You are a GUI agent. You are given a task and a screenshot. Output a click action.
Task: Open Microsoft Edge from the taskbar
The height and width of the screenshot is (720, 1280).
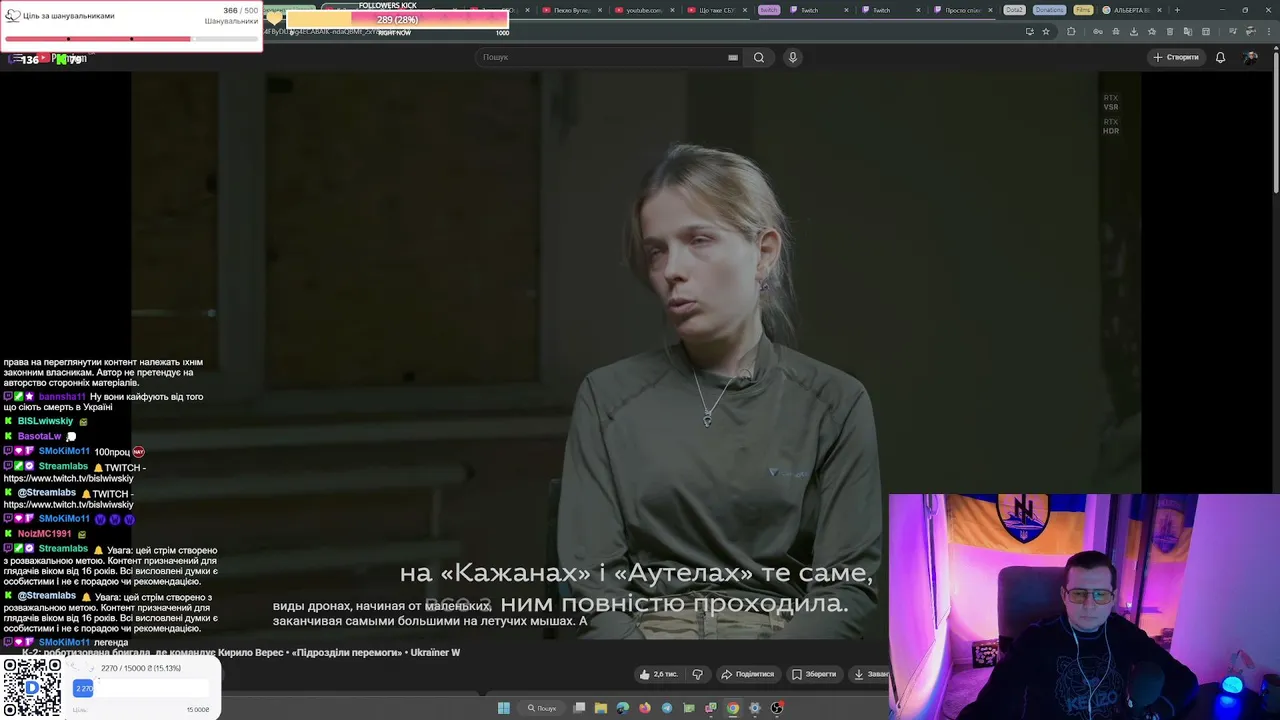click(x=623, y=708)
